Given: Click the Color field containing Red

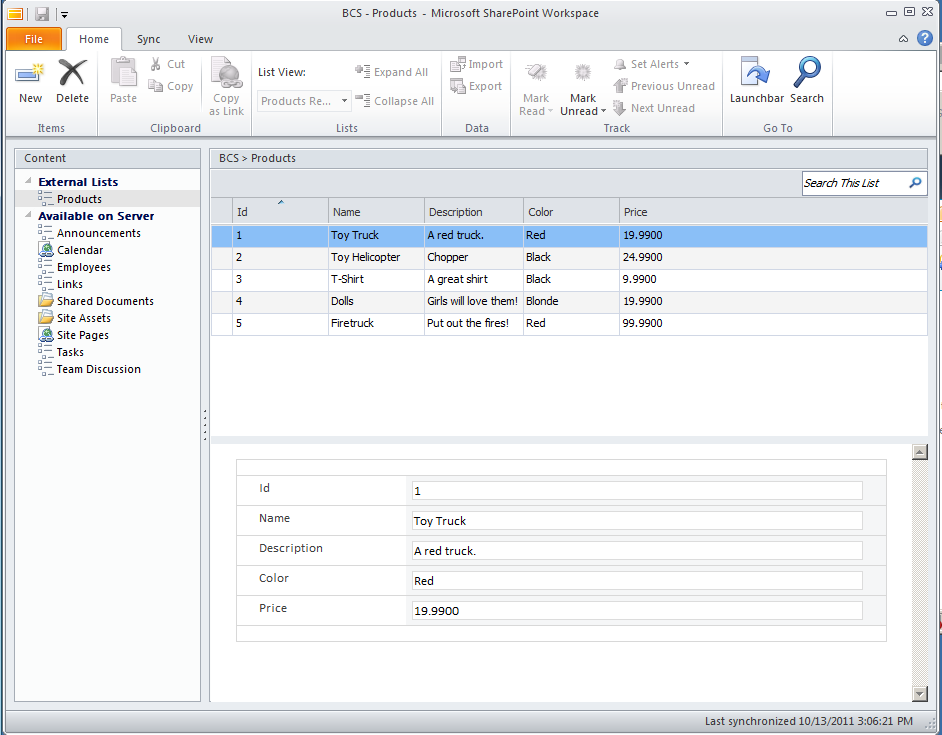Looking at the screenshot, I should tap(637, 581).
